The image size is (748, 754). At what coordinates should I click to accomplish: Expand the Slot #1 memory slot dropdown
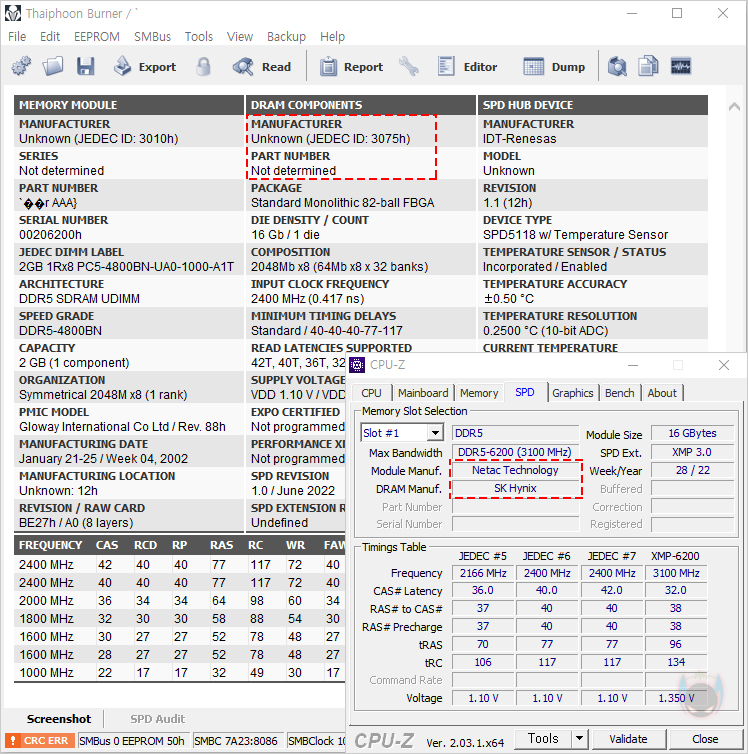[x=435, y=433]
